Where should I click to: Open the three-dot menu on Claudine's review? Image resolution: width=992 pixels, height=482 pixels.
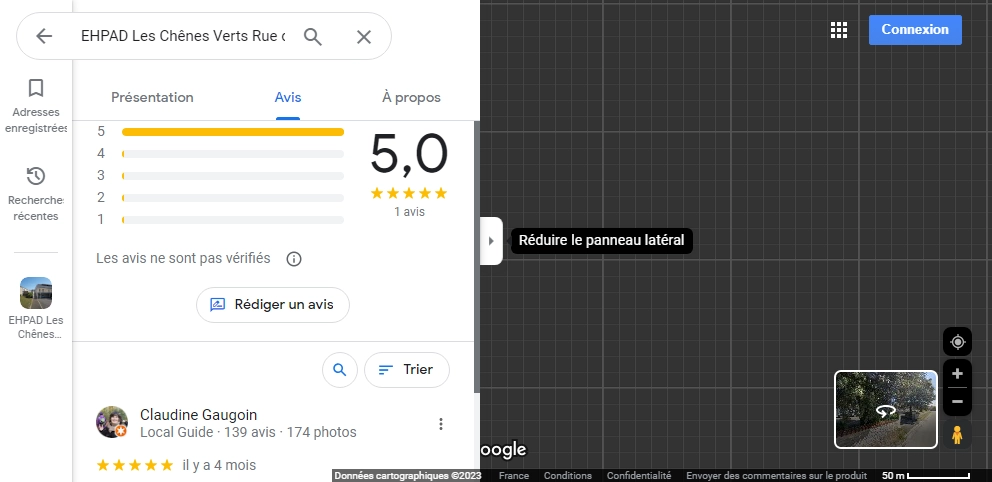tap(441, 424)
